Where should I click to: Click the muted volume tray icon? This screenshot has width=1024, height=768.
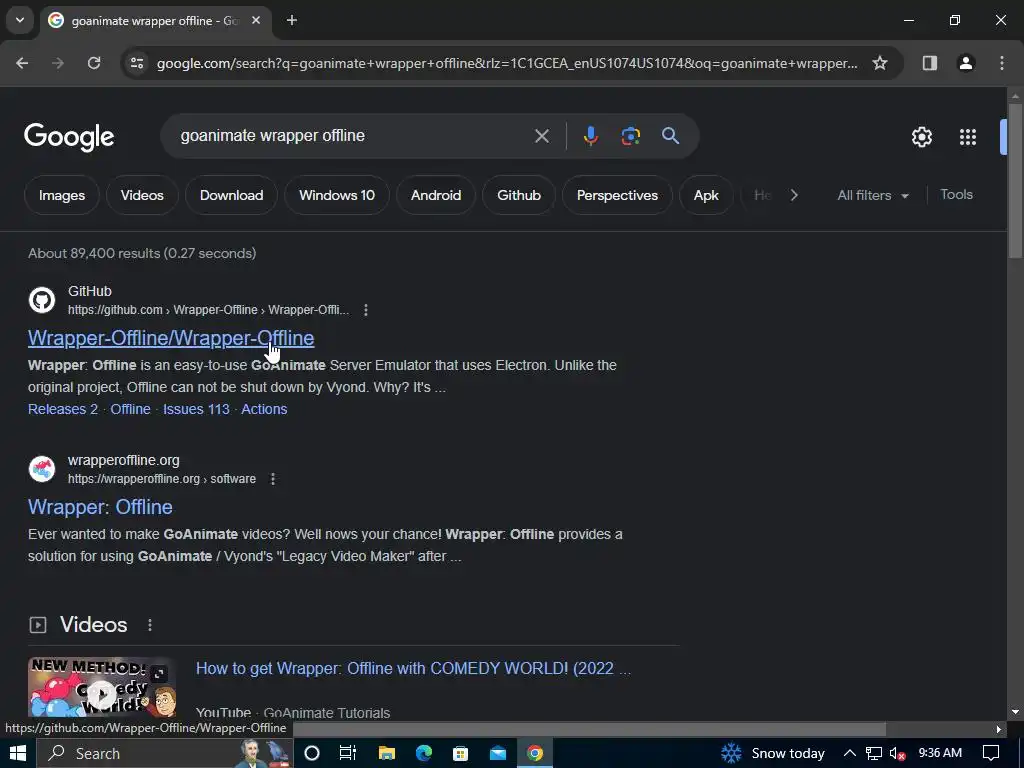898,753
